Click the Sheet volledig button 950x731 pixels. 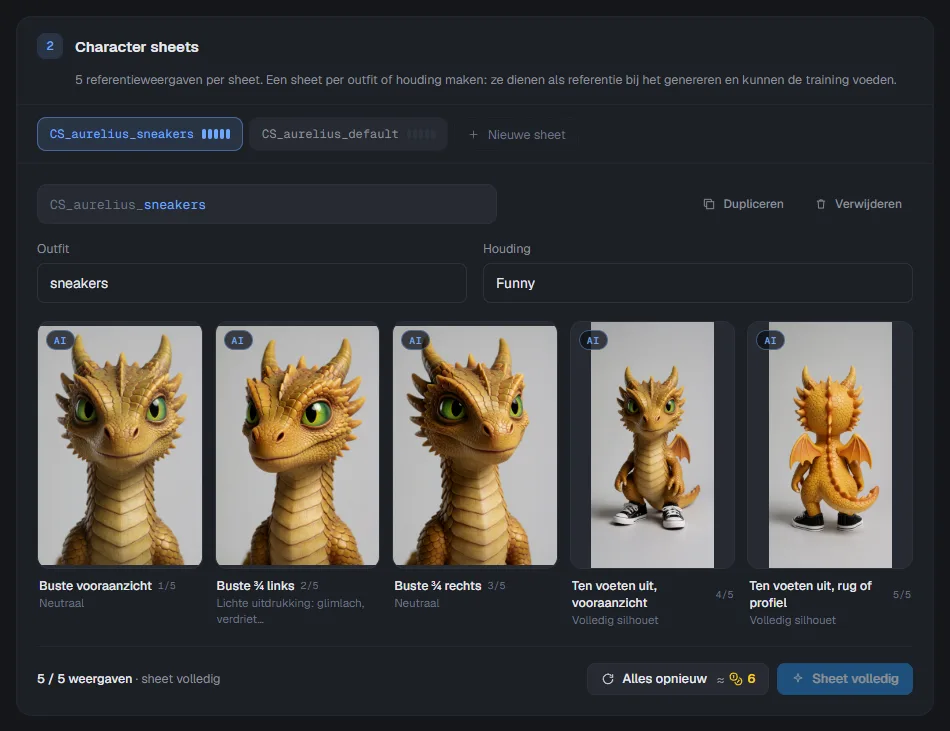[845, 679]
